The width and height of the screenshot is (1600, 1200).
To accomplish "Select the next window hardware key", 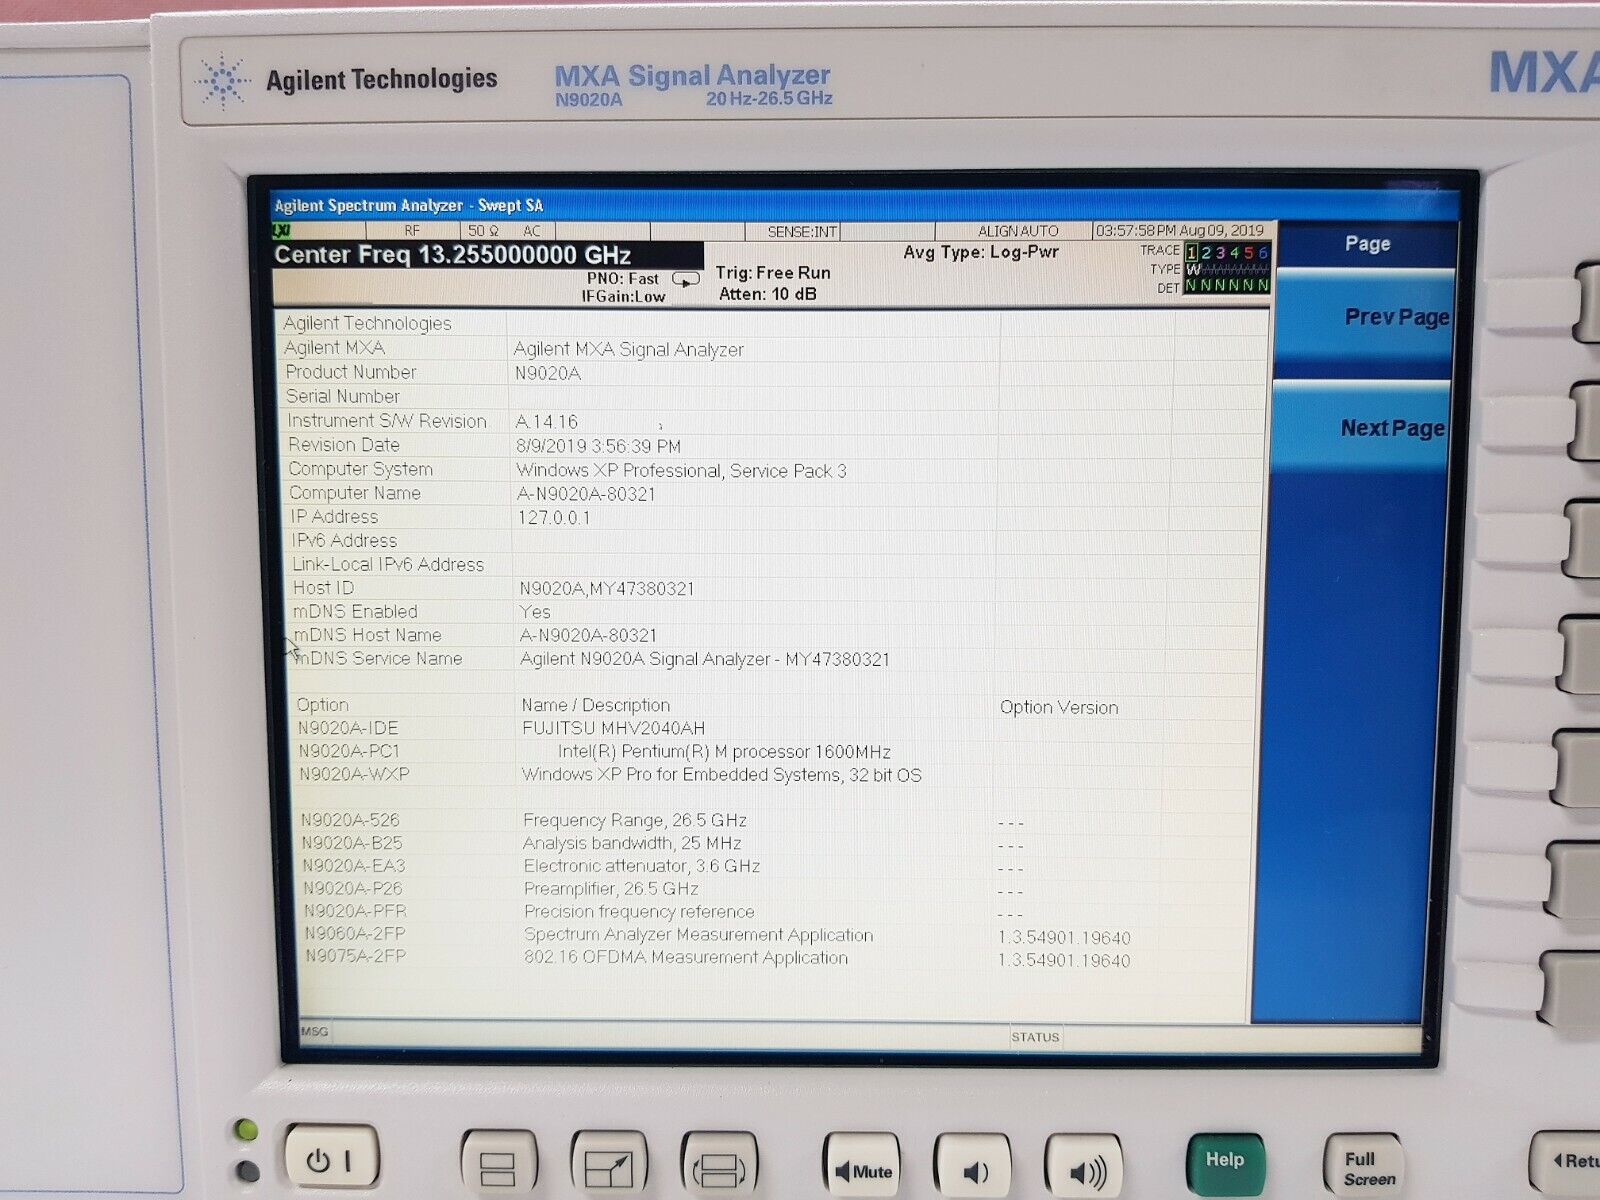I will (x=718, y=1166).
